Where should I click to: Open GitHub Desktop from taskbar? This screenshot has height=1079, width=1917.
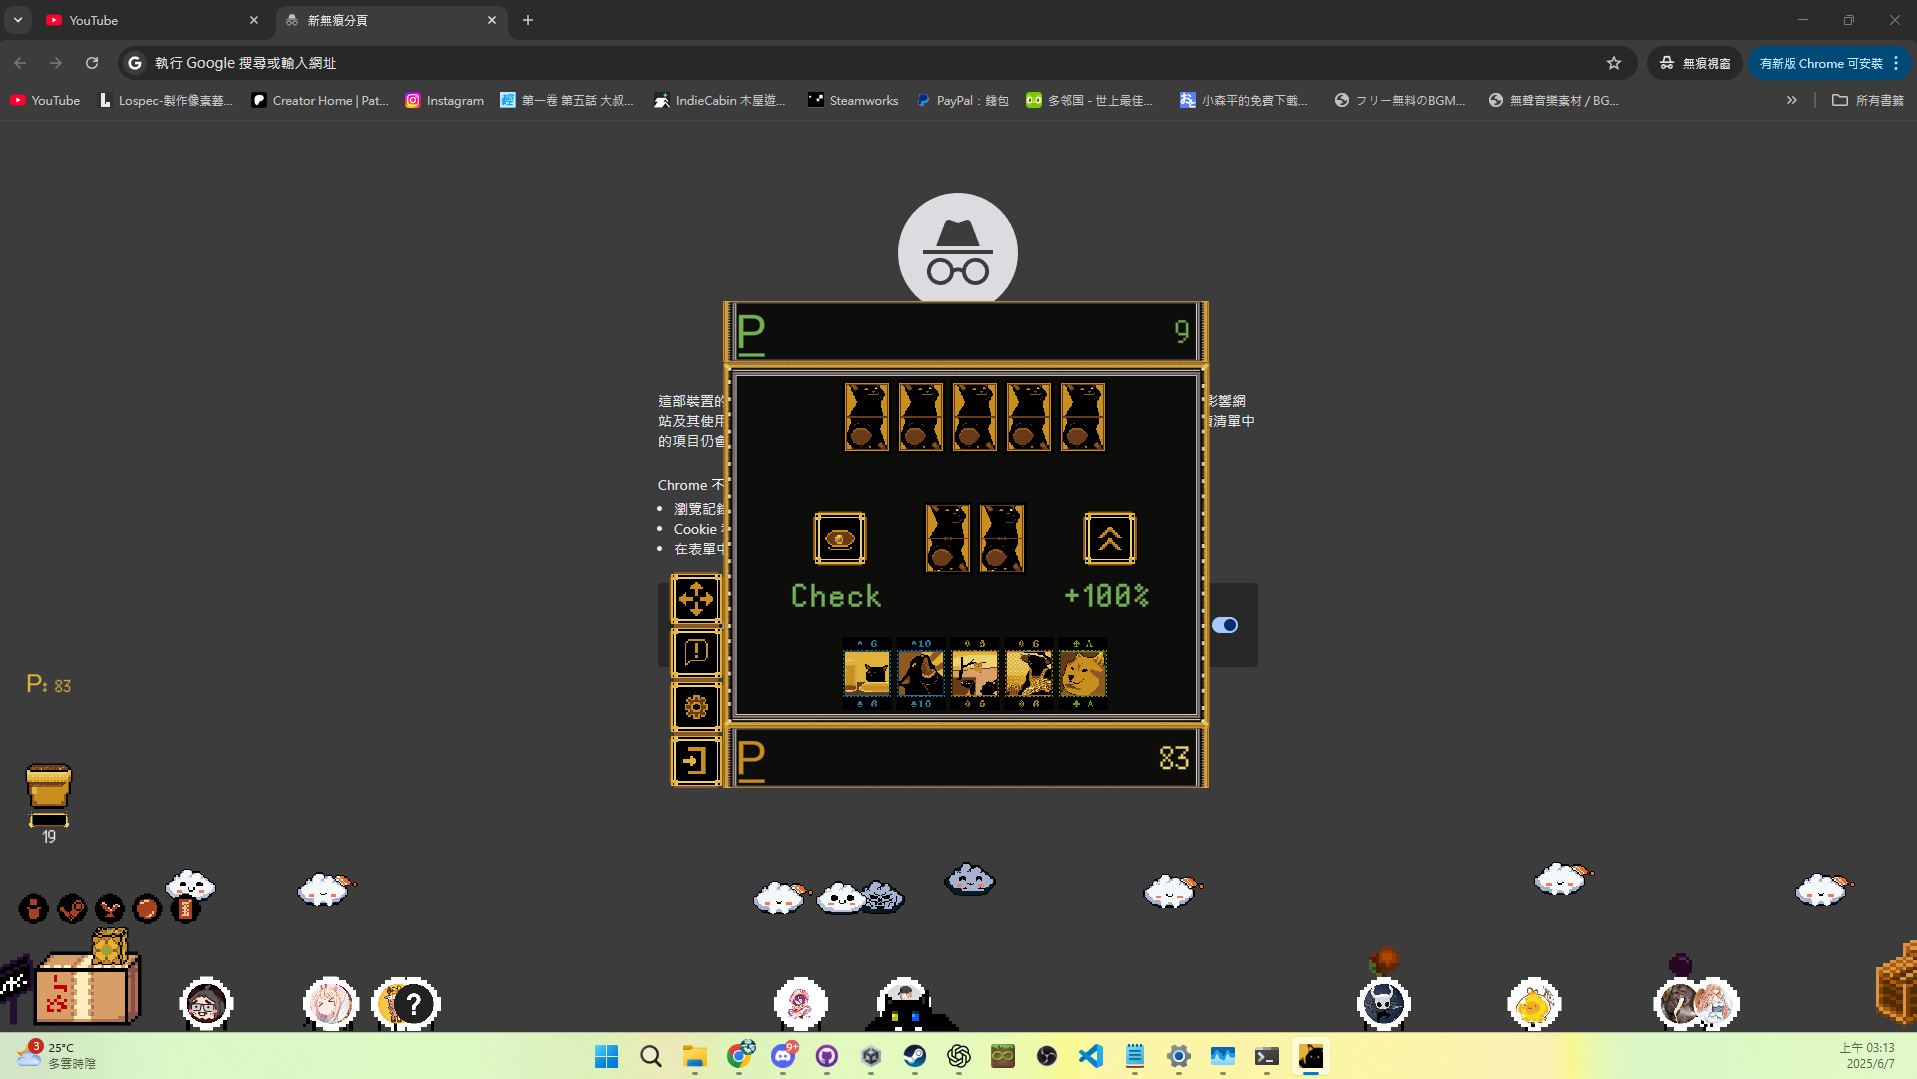pos(827,1056)
